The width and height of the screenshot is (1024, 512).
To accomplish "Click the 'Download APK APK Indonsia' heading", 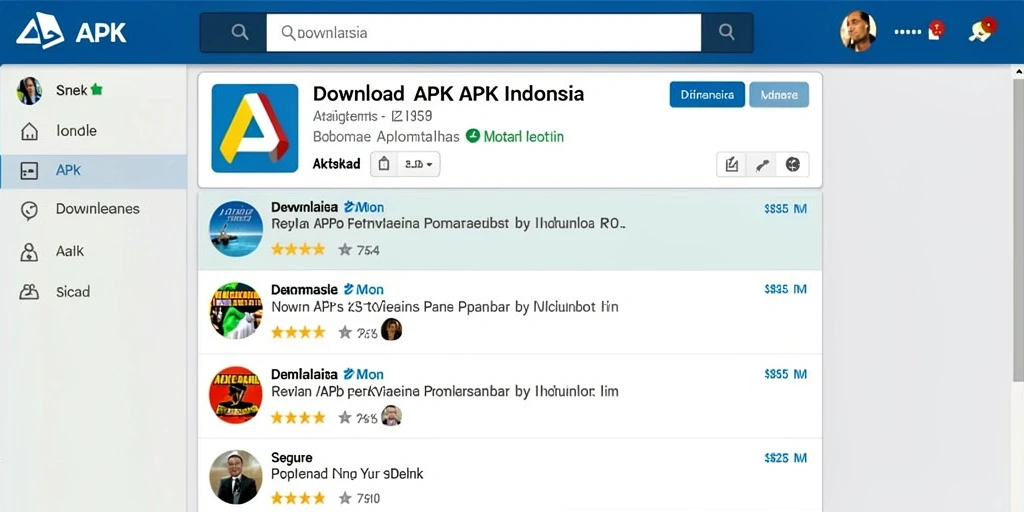I will tap(449, 93).
